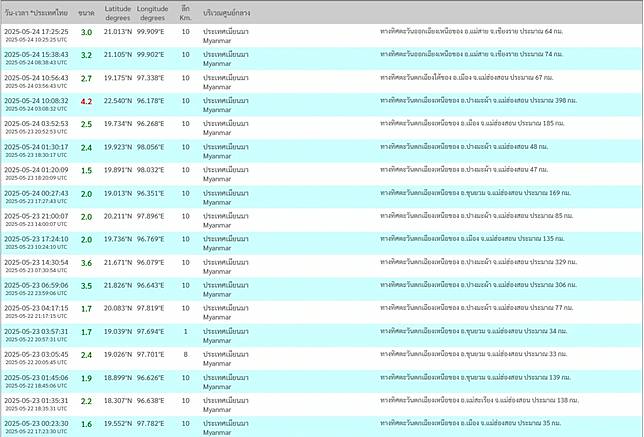This screenshot has width=644, height=437.
Task: Click the 2025-05-24 10:56:43 event timestamp
Action: coord(36,77)
